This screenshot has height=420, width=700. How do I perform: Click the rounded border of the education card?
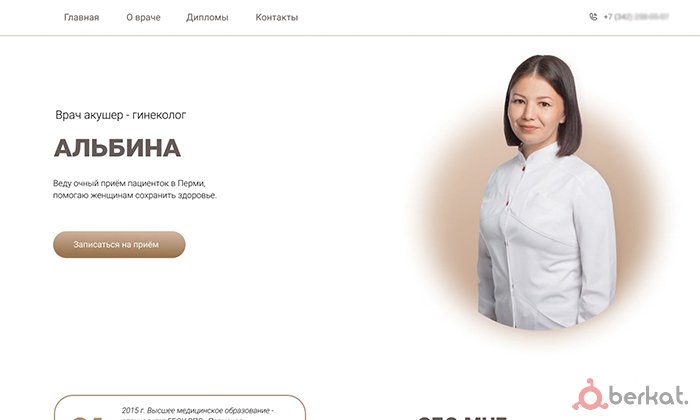pyautogui.click(x=180, y=395)
